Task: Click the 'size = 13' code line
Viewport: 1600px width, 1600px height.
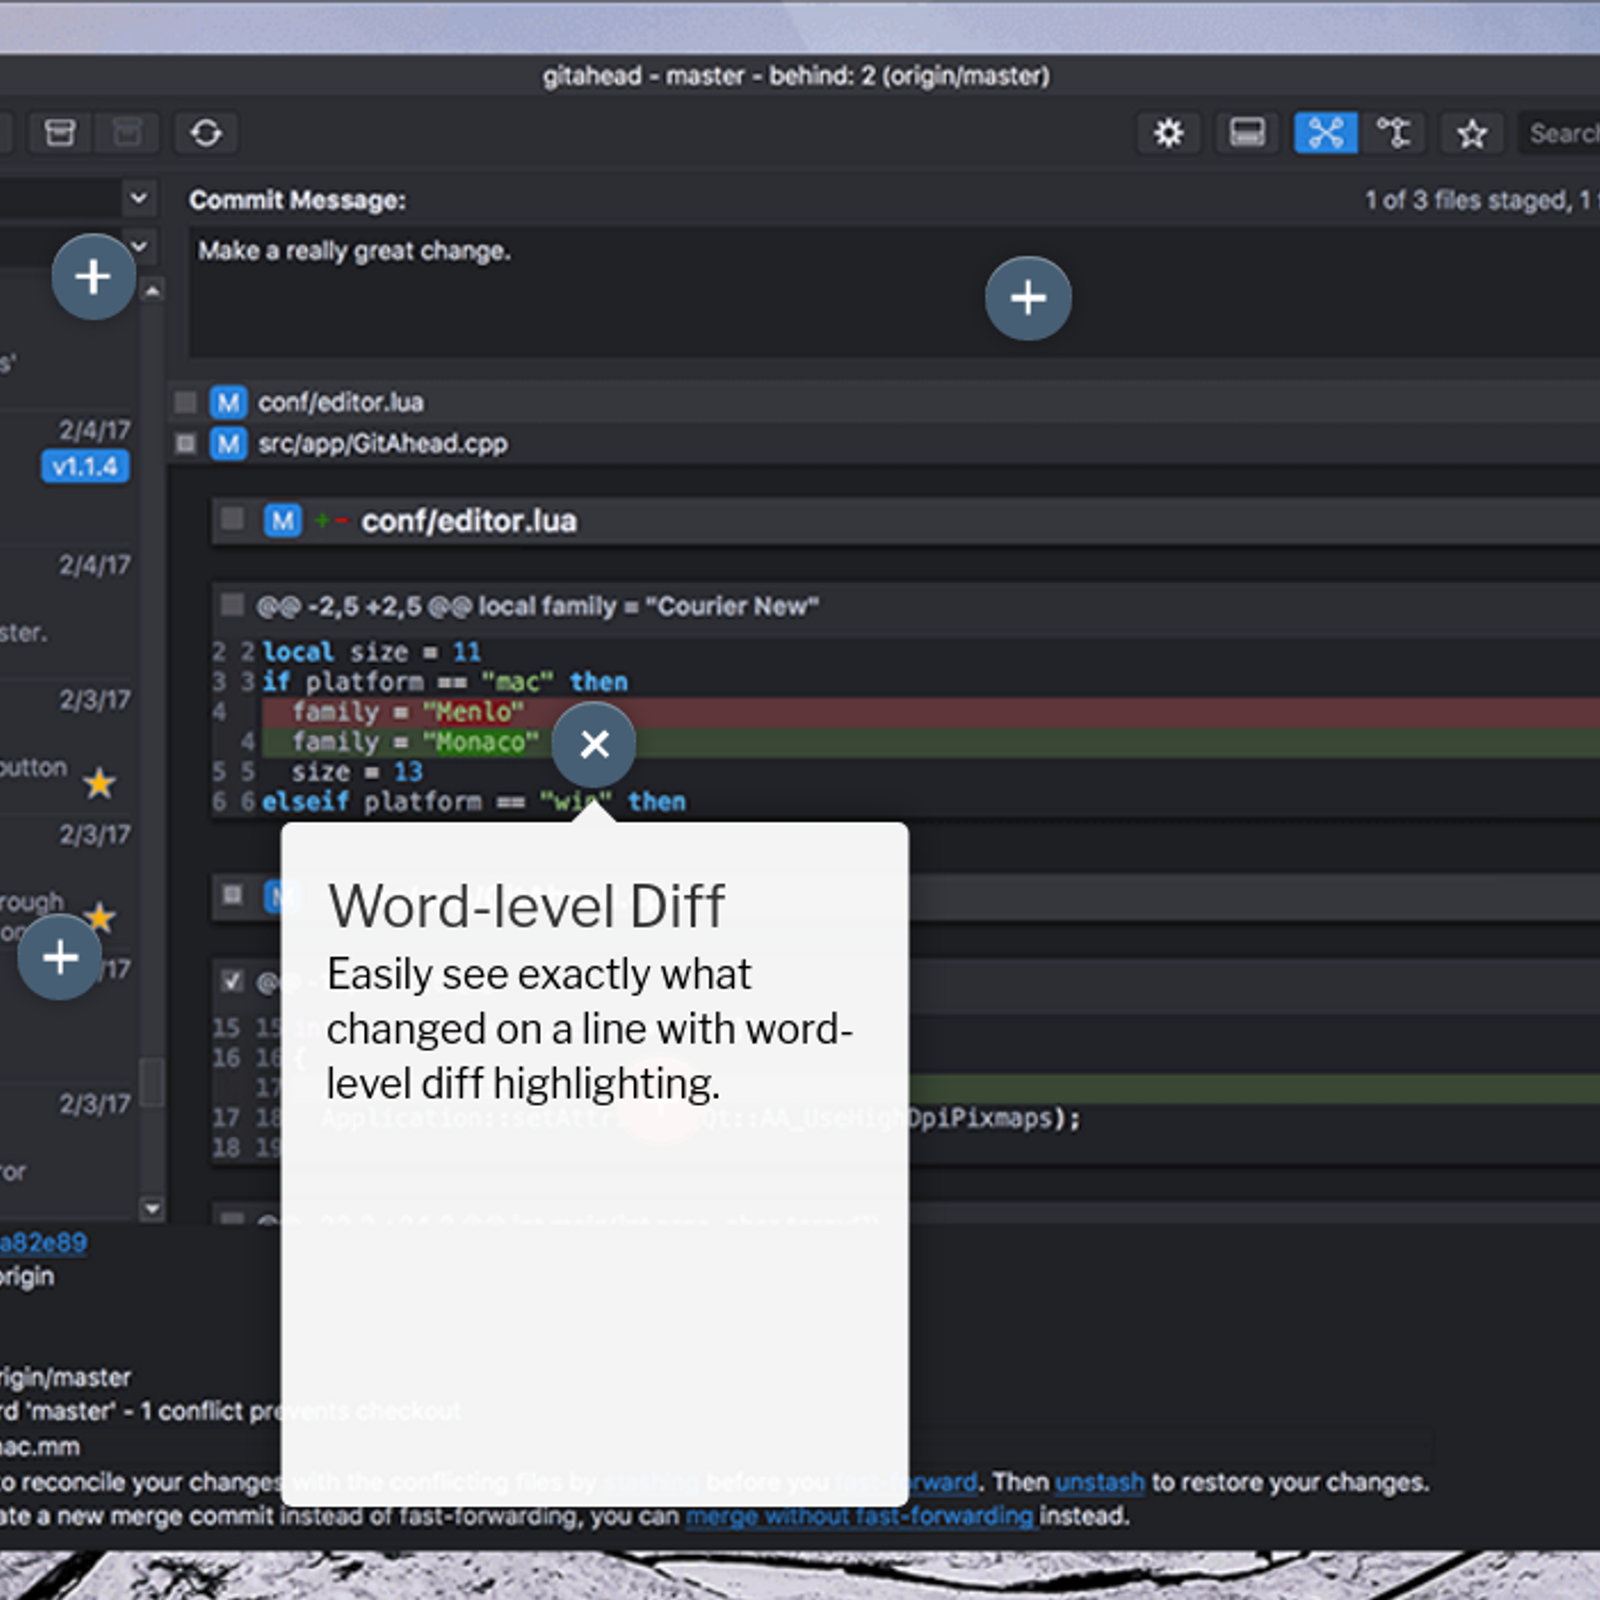Action: (x=357, y=772)
